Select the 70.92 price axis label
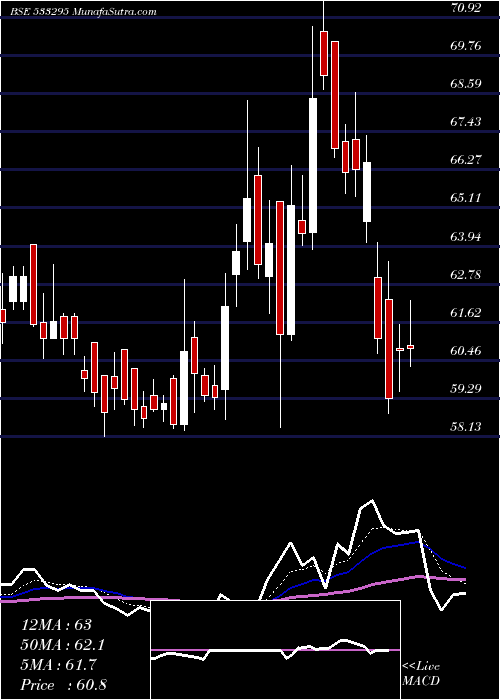 466,7
